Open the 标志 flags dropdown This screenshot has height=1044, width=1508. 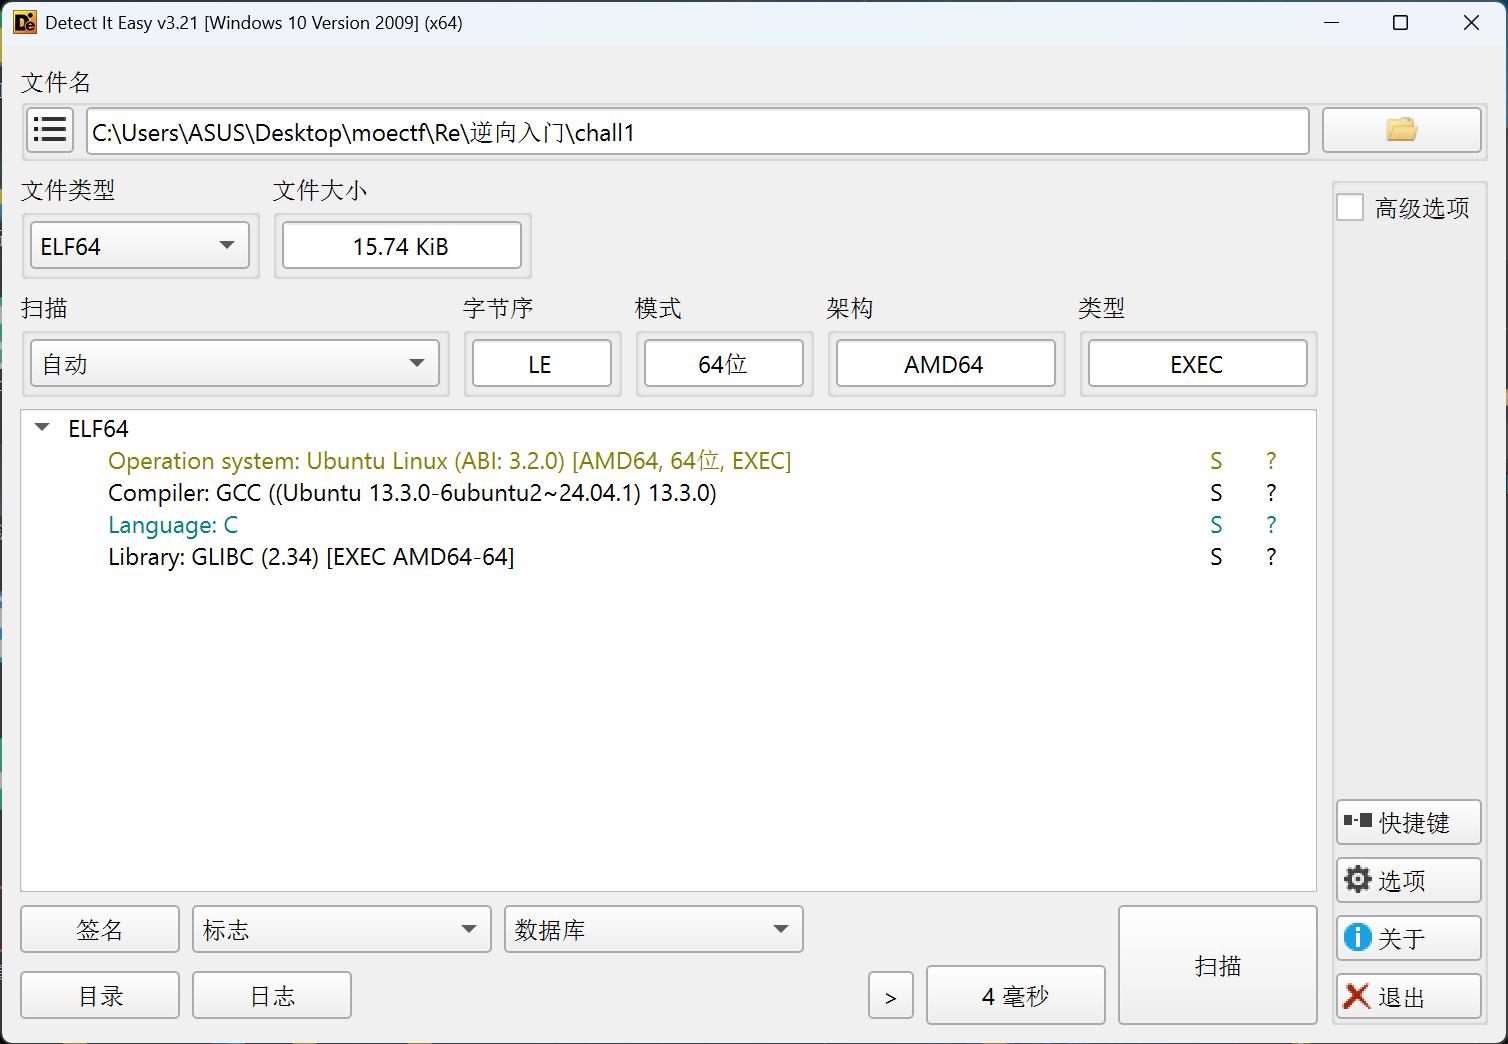tap(341, 929)
